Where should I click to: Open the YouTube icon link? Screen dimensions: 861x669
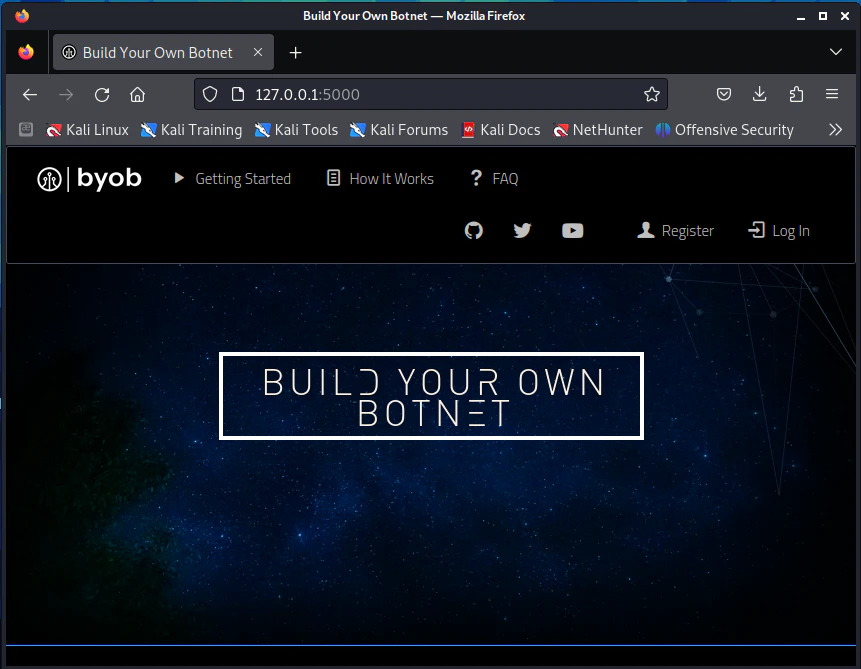coord(572,231)
